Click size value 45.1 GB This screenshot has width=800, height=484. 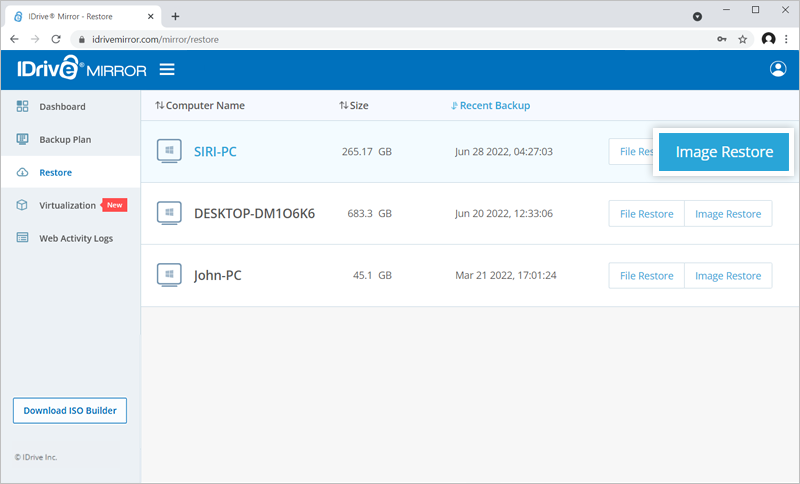coord(372,275)
